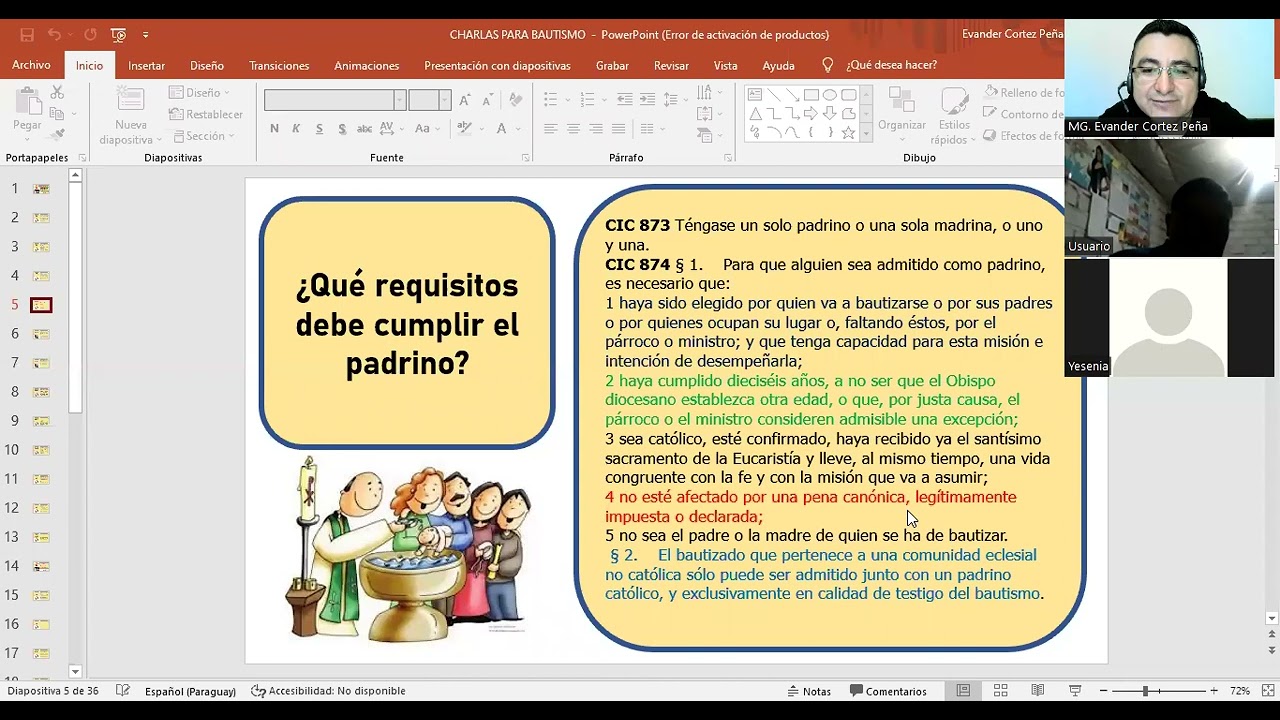Open the Animaciones tab
The image size is (1280, 720).
(x=366, y=65)
